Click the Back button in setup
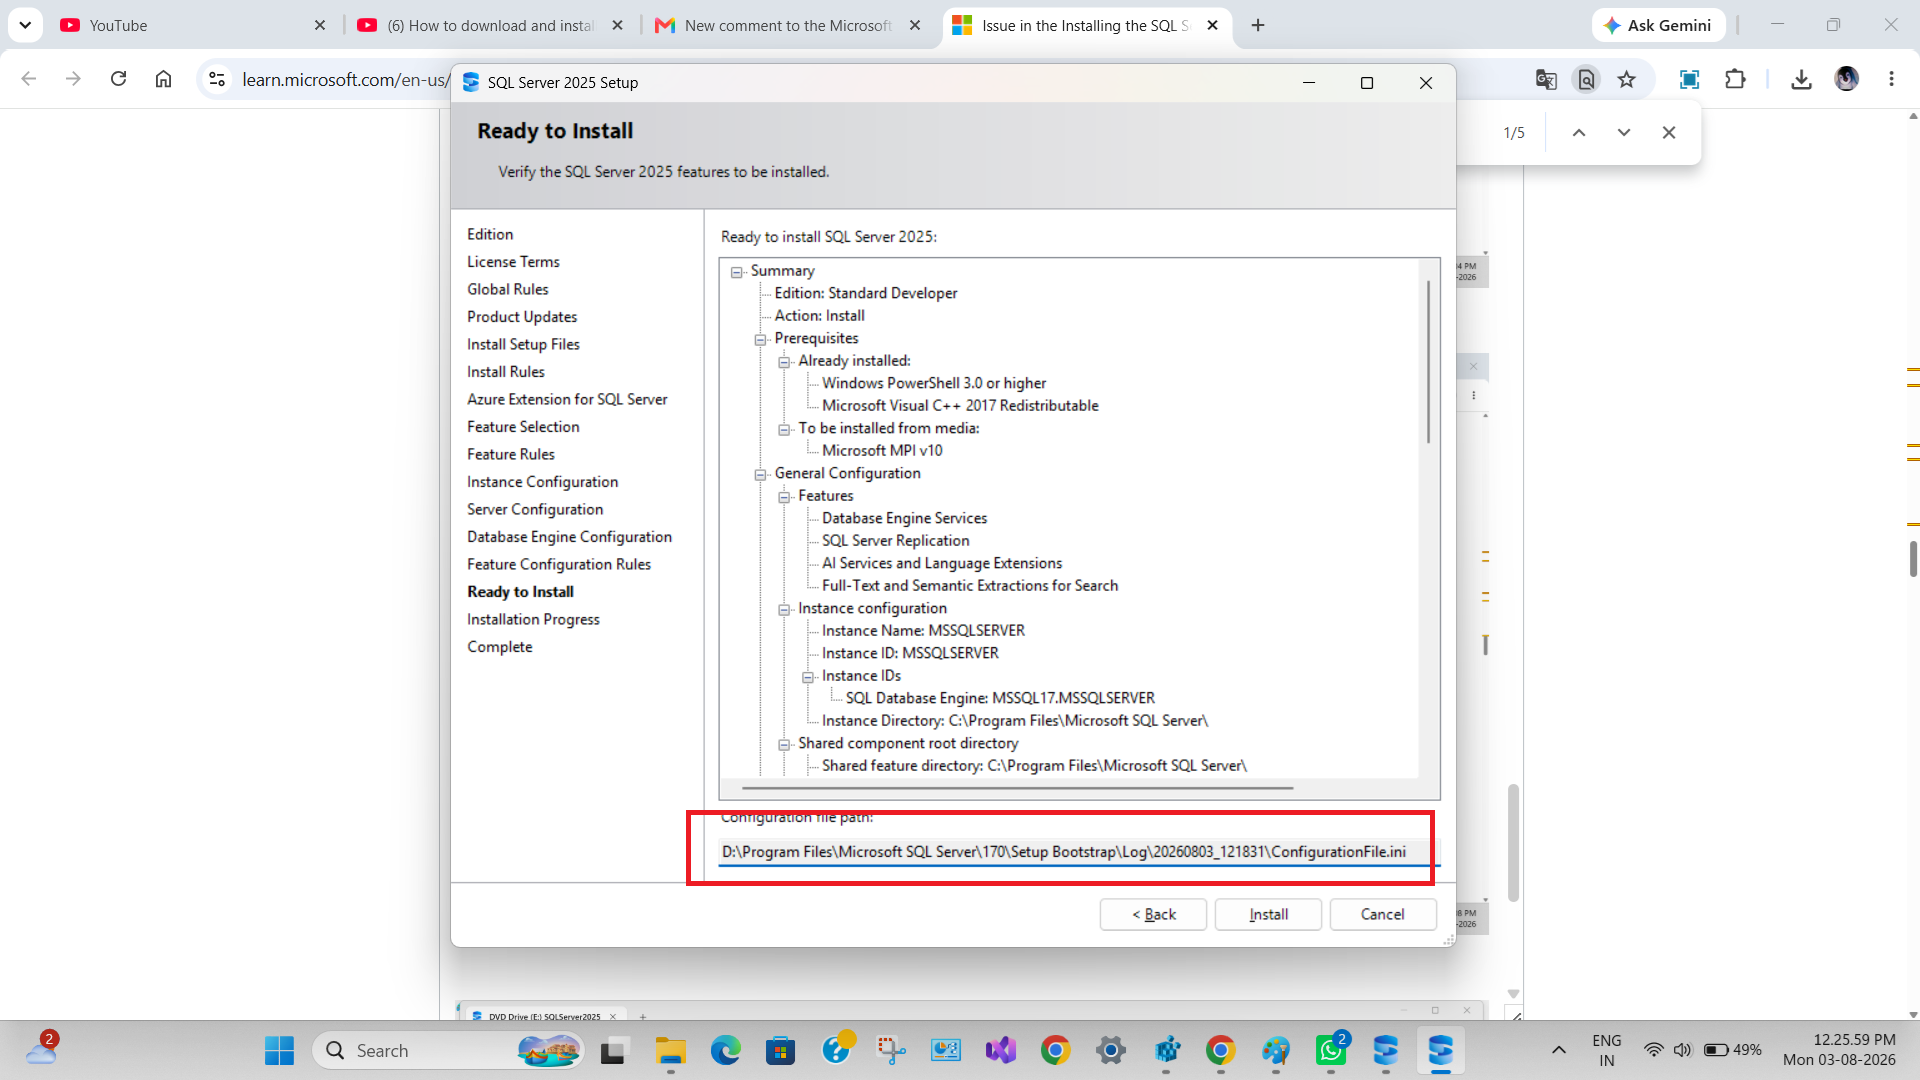The image size is (1920, 1080). [x=1153, y=914]
